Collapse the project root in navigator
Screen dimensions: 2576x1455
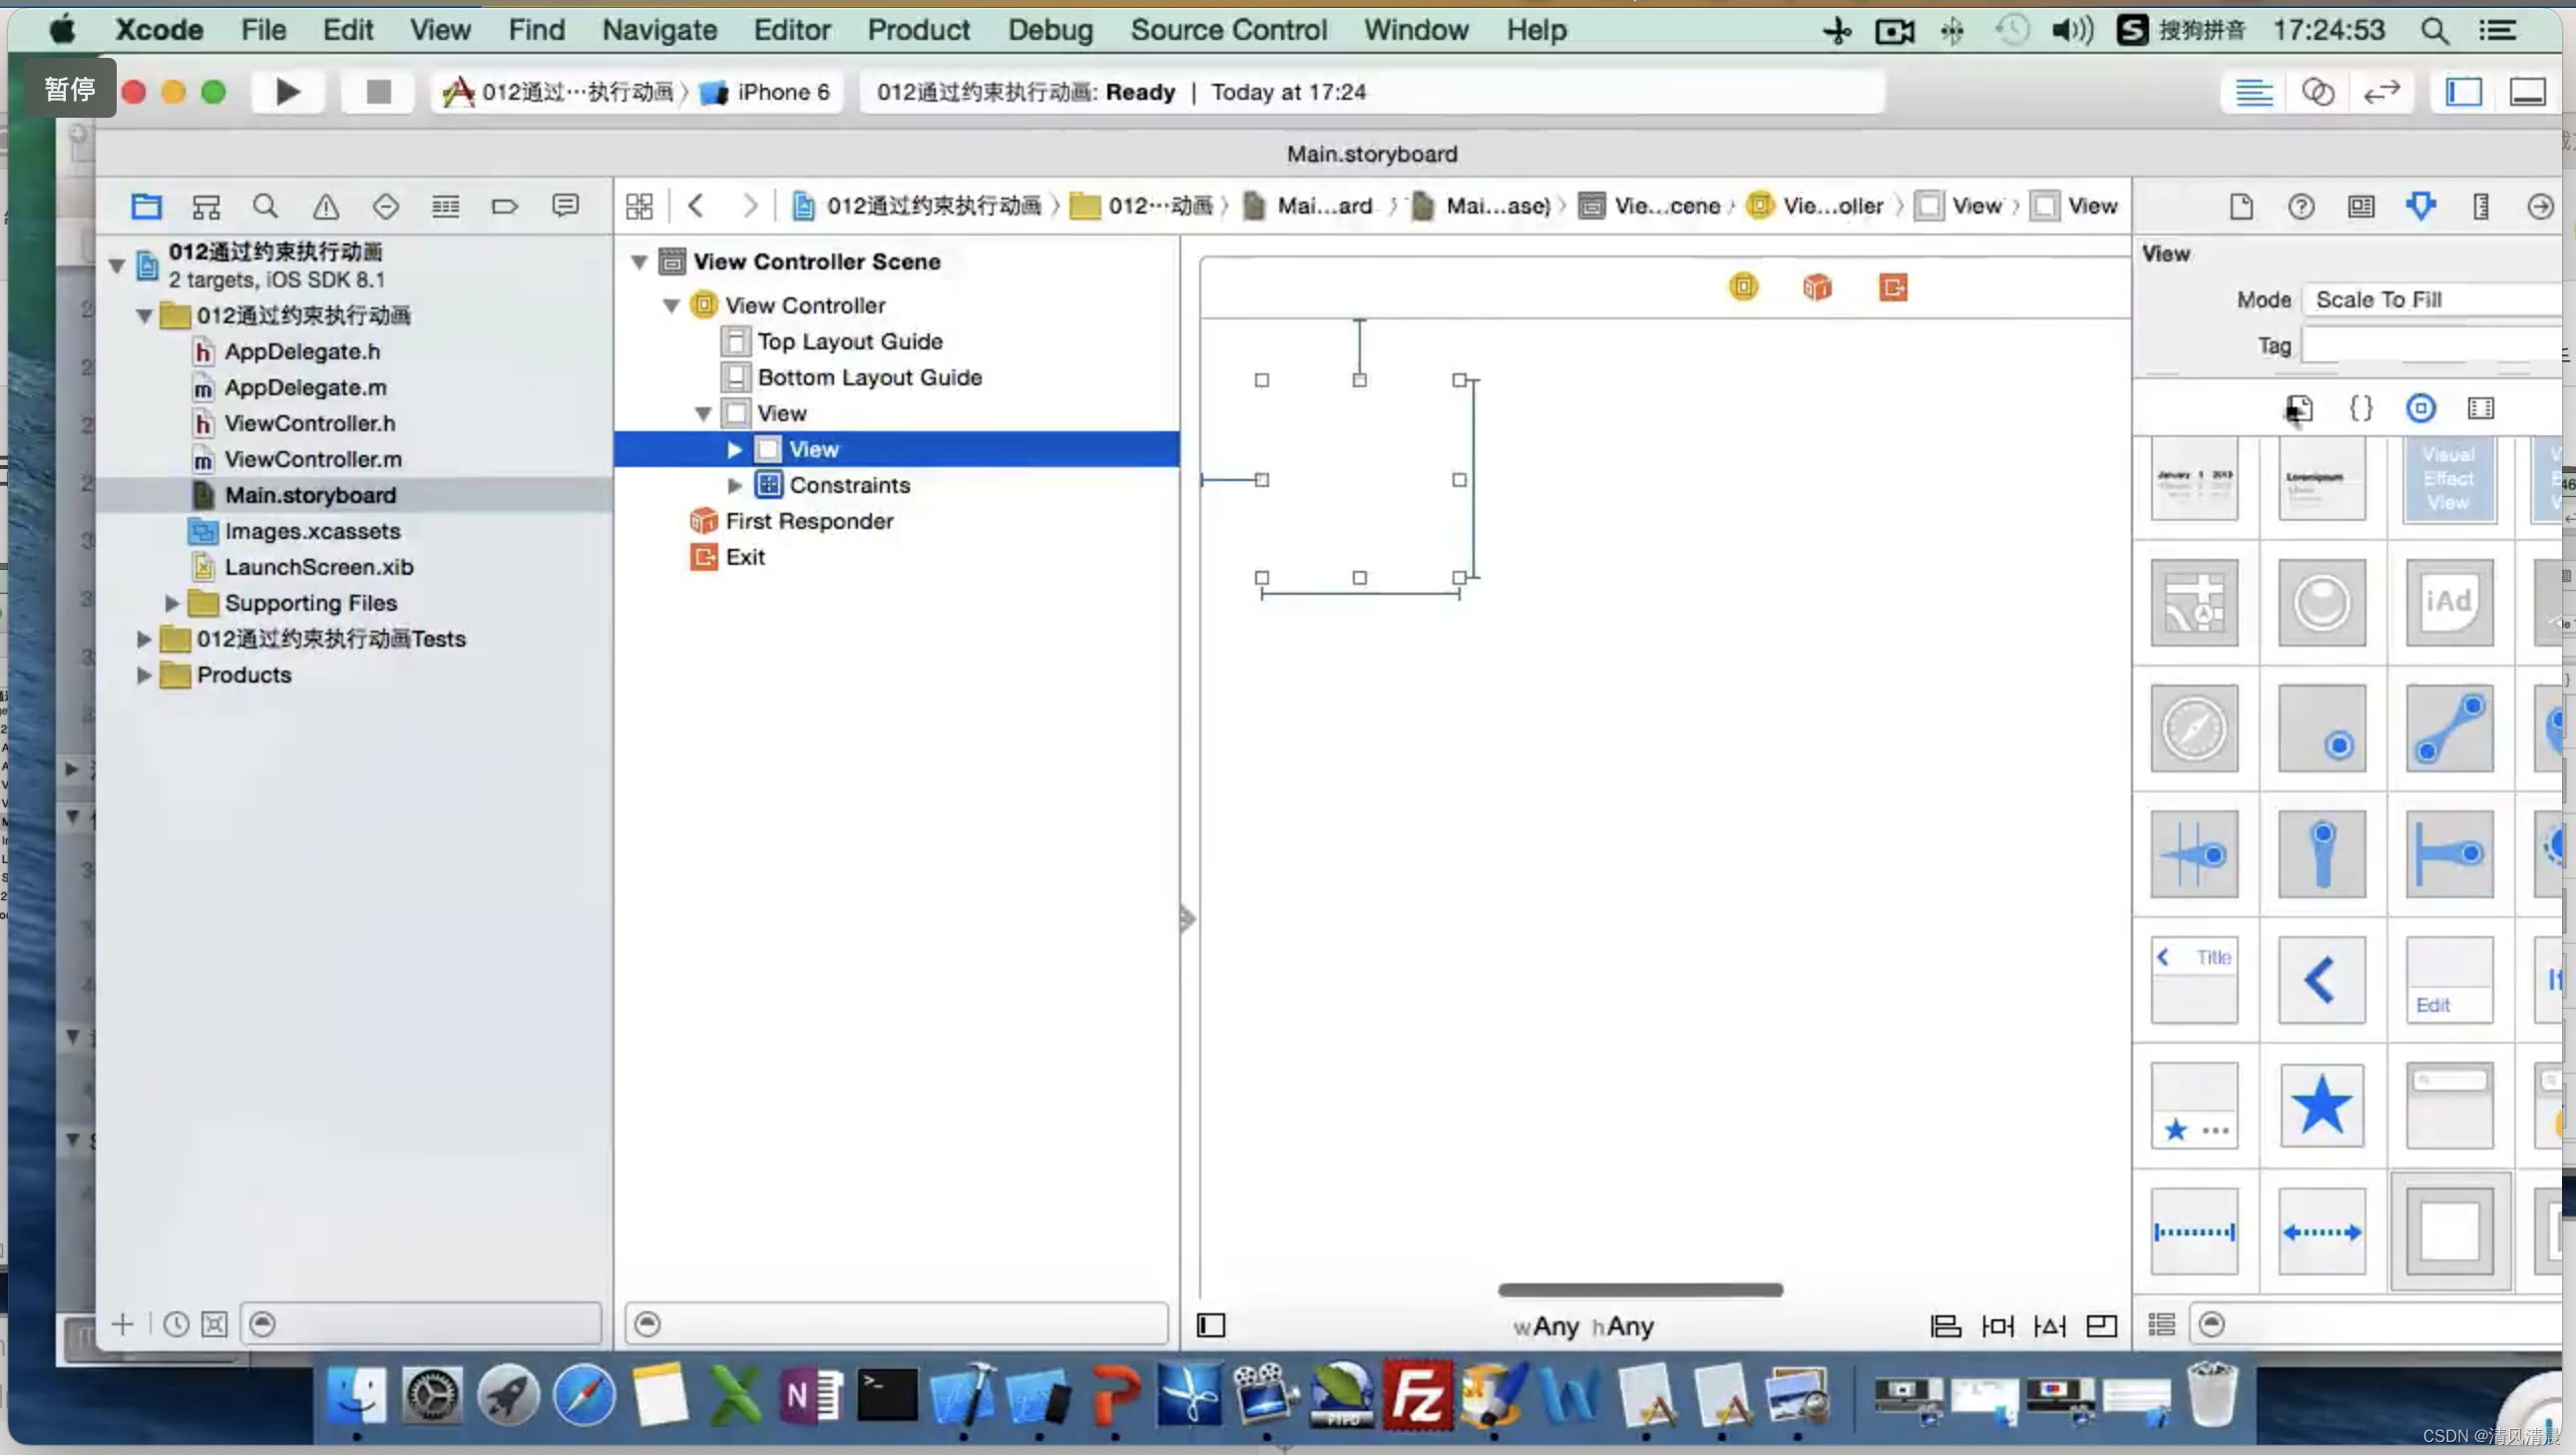click(x=117, y=265)
